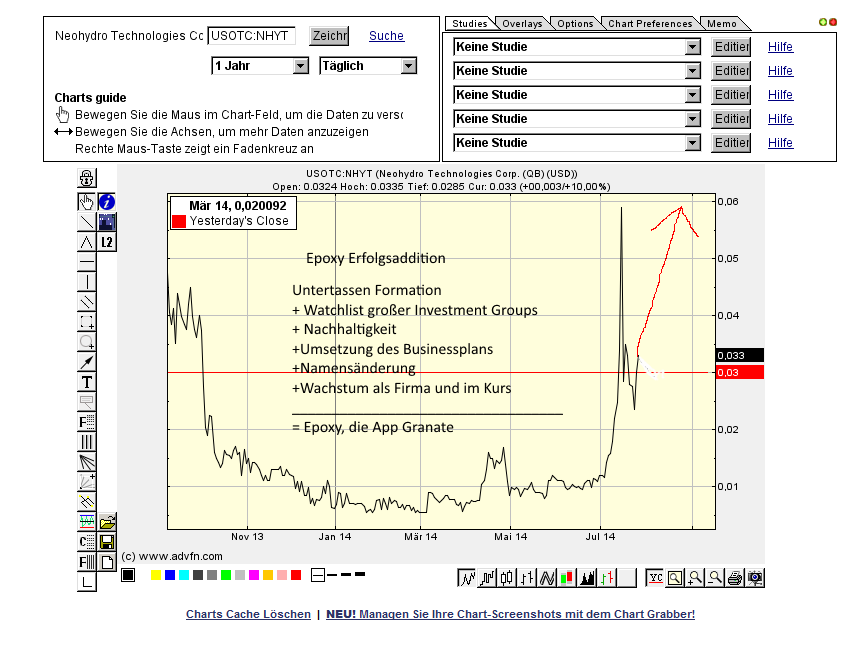Toggle the line chart style button
Screen dimensions: 853x651
(467, 577)
